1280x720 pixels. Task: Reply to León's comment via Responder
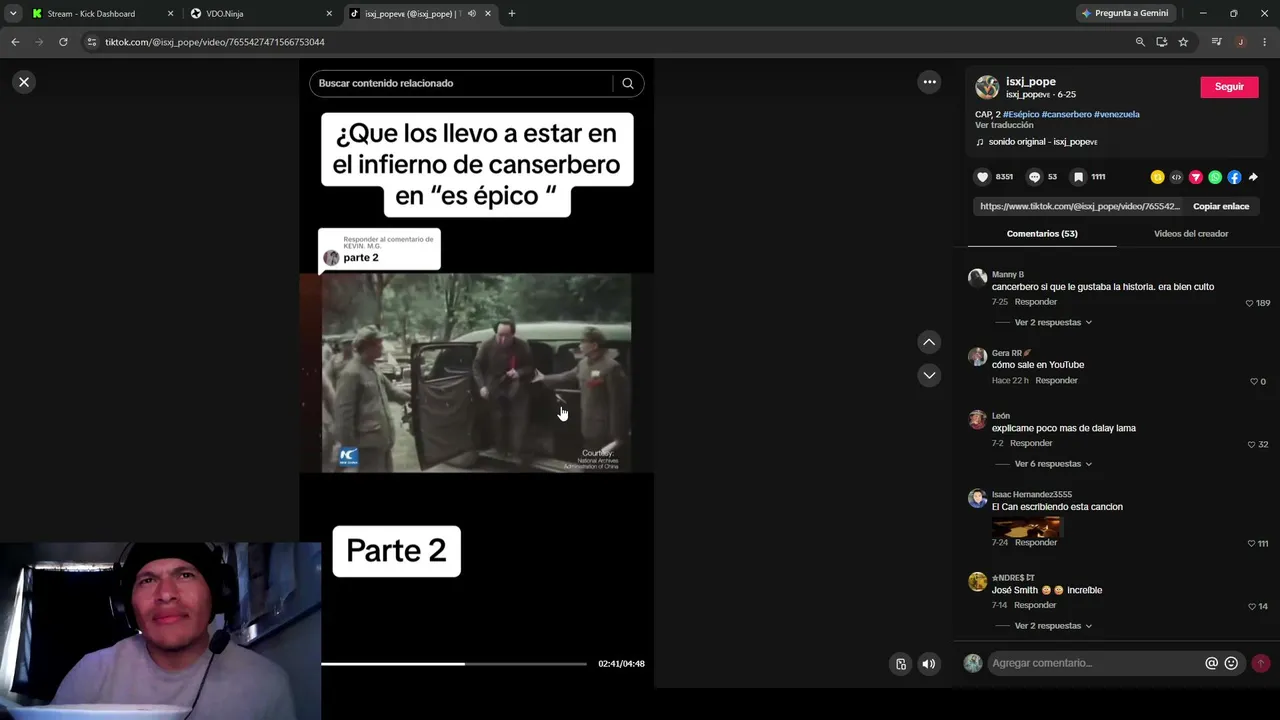coord(1031,443)
